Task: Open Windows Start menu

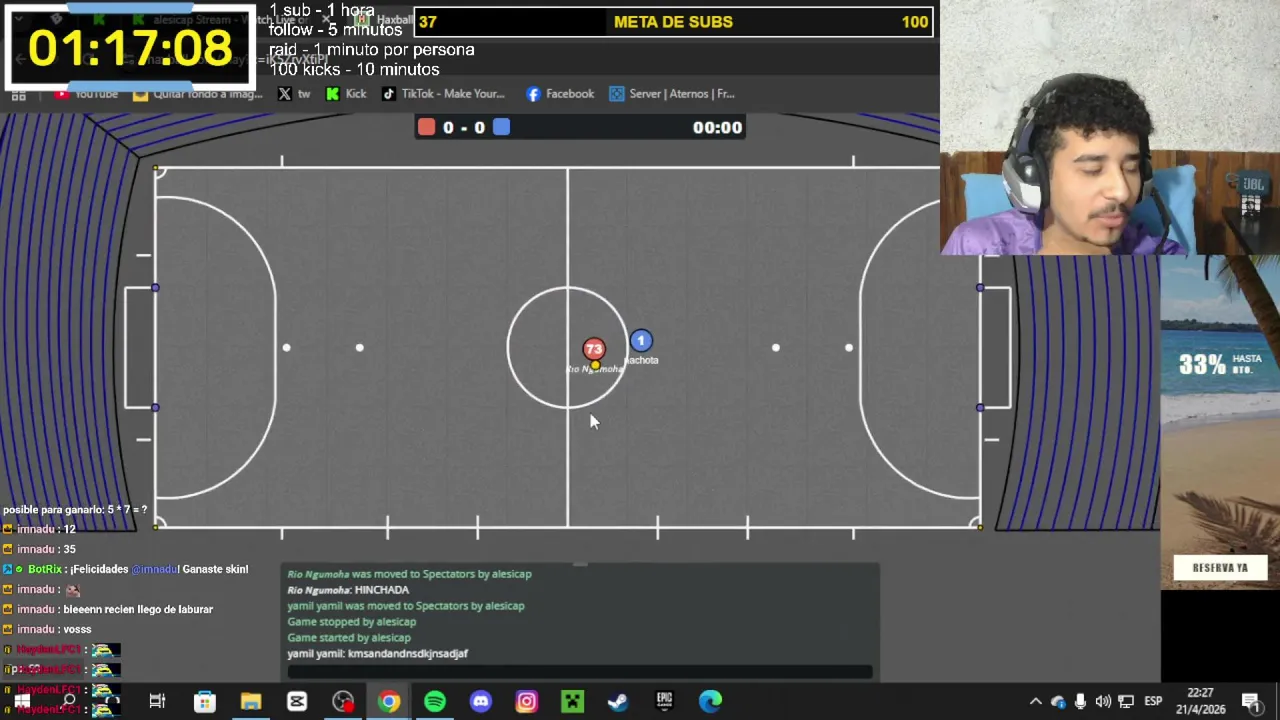Action: click(x=20, y=701)
